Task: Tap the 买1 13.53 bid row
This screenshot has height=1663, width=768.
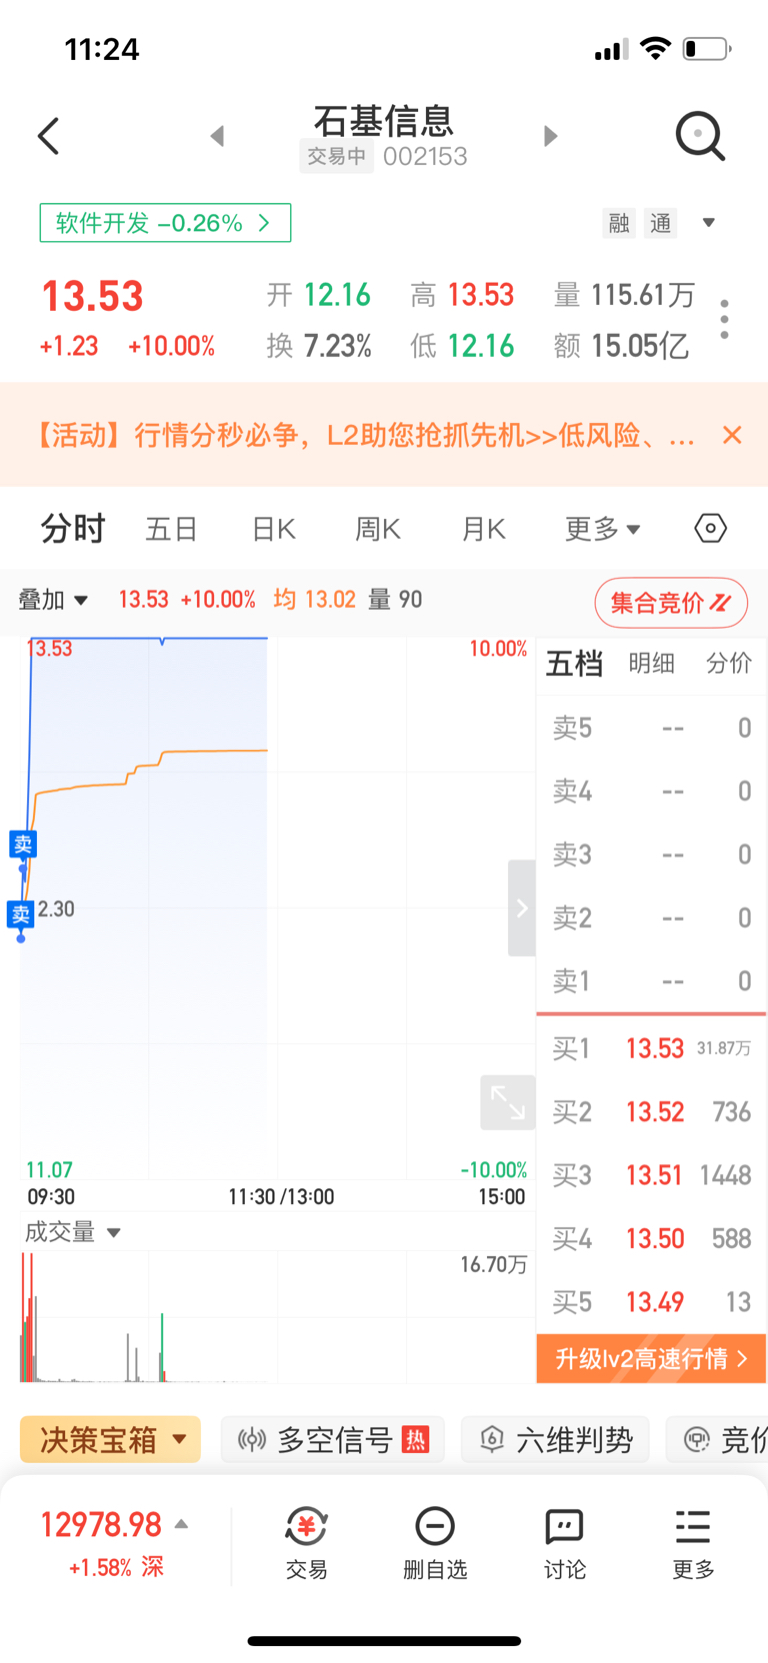Action: pos(651,1048)
